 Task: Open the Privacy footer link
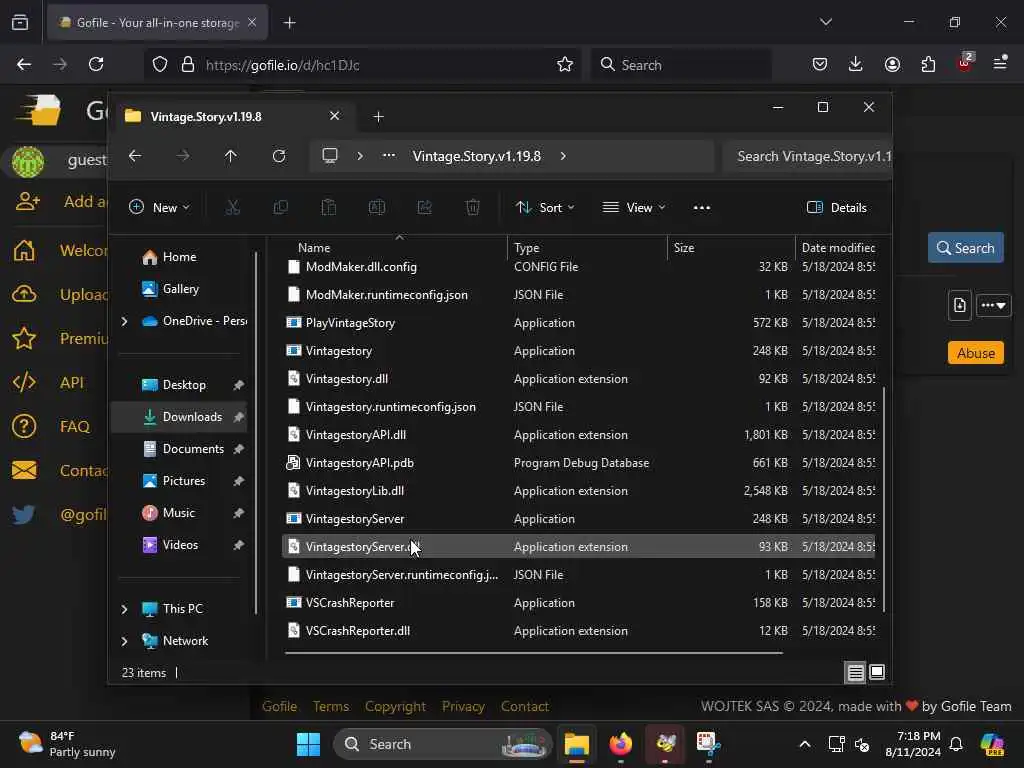coord(463,706)
